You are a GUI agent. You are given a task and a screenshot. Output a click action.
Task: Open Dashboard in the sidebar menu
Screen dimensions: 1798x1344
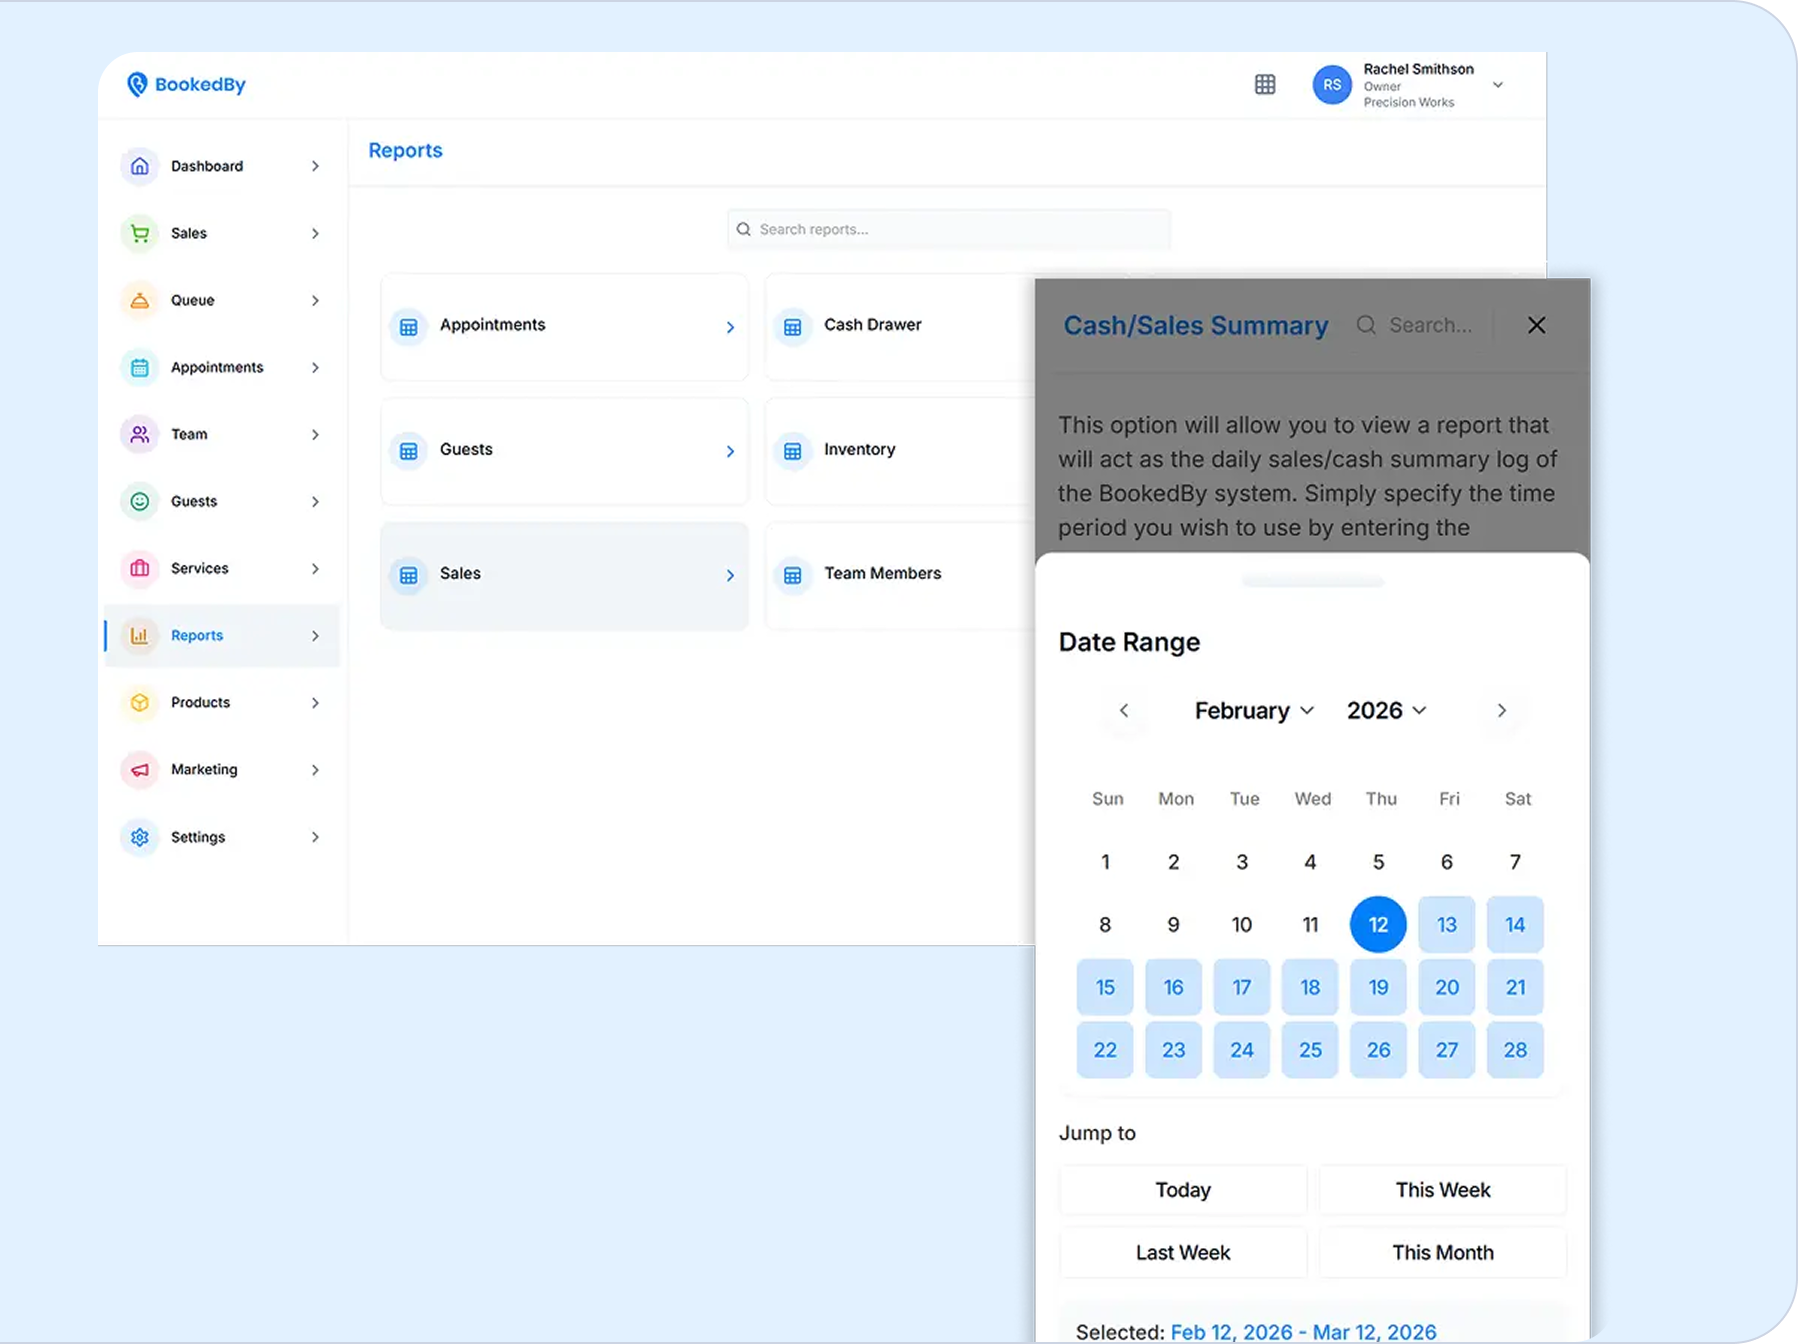pyautogui.click(x=222, y=166)
